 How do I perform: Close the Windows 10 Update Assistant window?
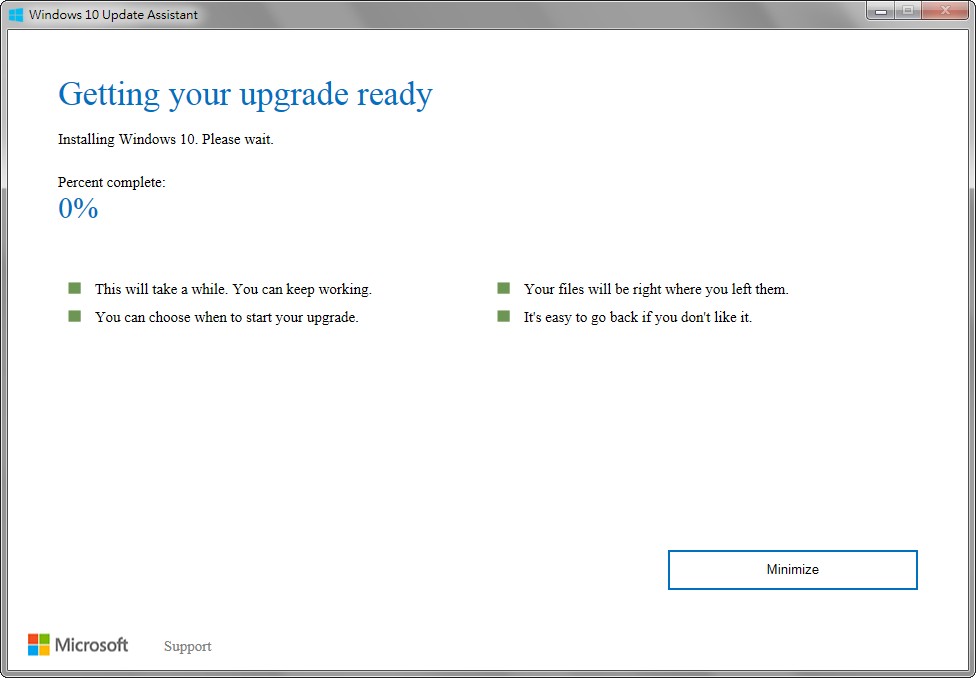click(945, 12)
